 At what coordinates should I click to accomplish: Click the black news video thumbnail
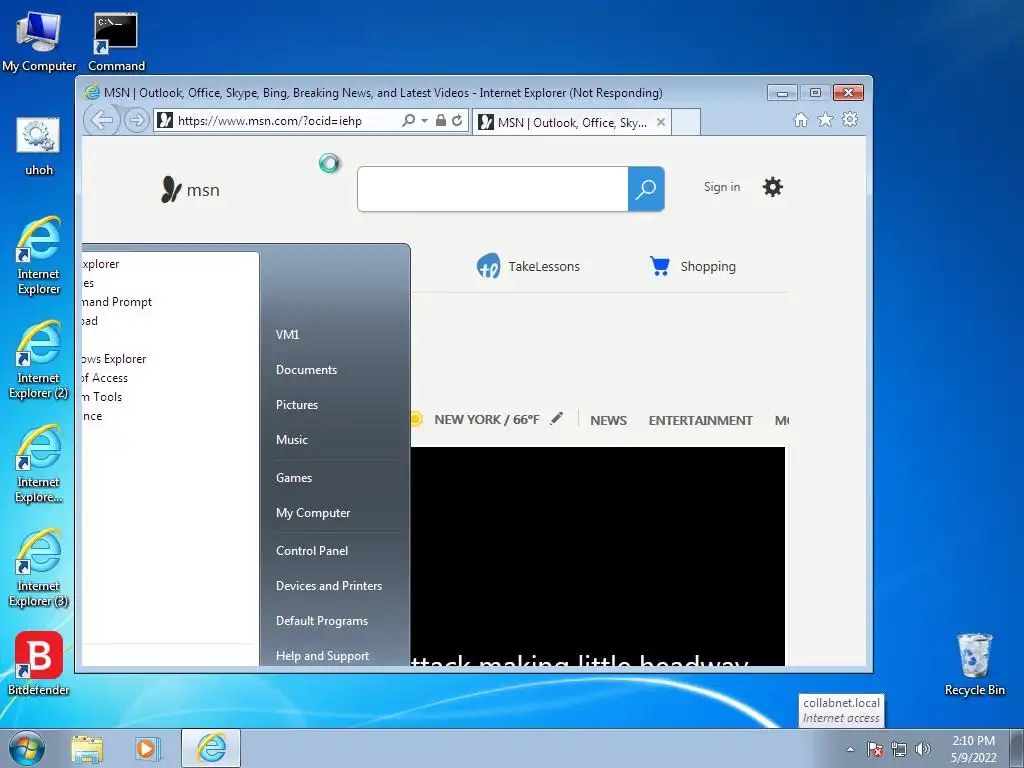tap(598, 556)
